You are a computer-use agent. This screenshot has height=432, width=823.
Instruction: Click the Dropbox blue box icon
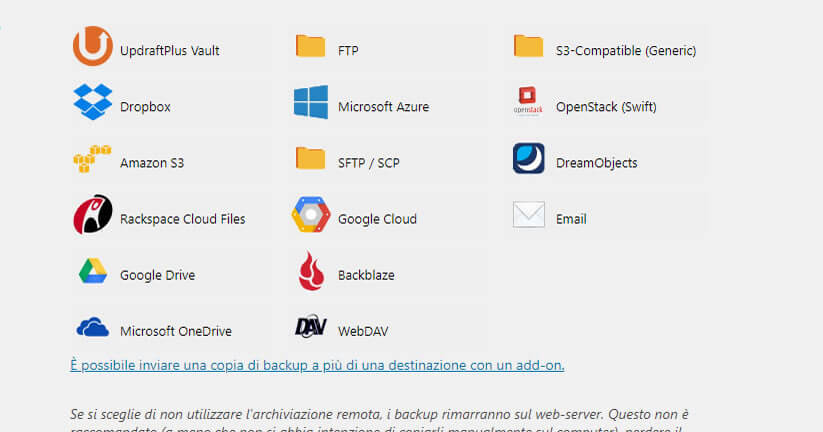pos(93,102)
